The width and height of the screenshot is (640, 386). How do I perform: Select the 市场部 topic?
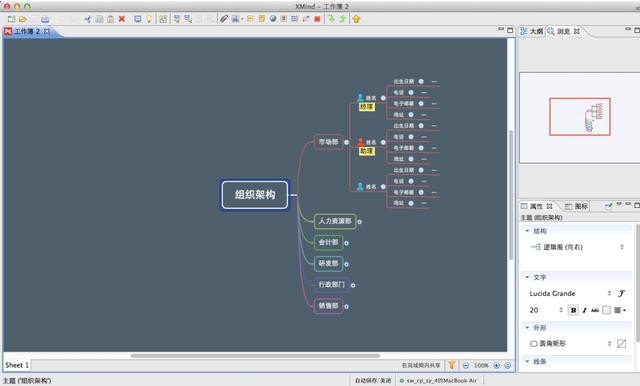point(329,142)
